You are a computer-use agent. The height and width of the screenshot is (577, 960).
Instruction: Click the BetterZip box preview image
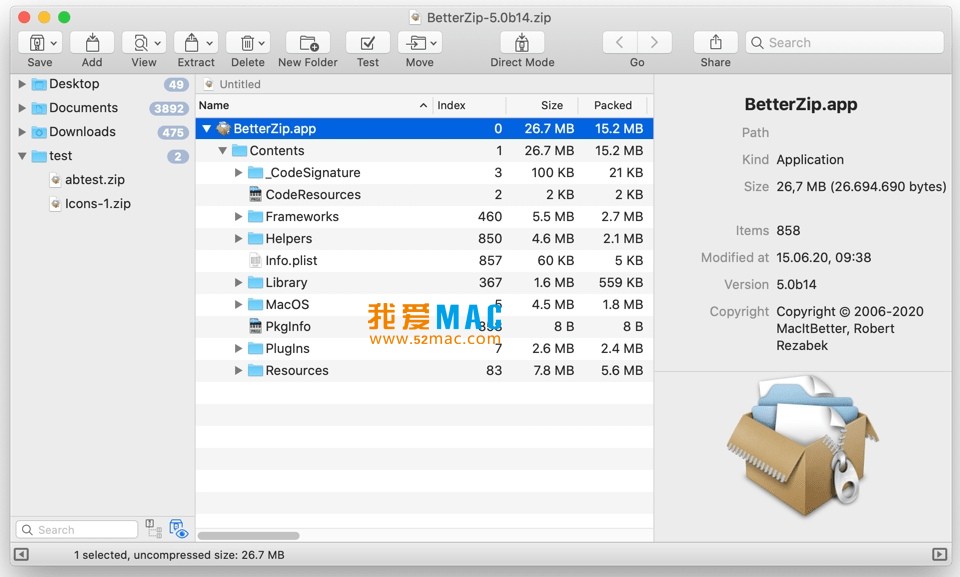pos(803,446)
